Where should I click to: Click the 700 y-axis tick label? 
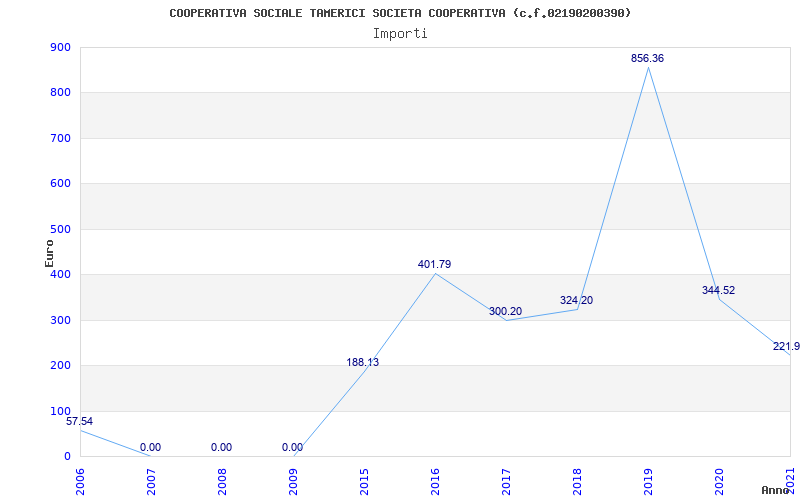[61, 138]
